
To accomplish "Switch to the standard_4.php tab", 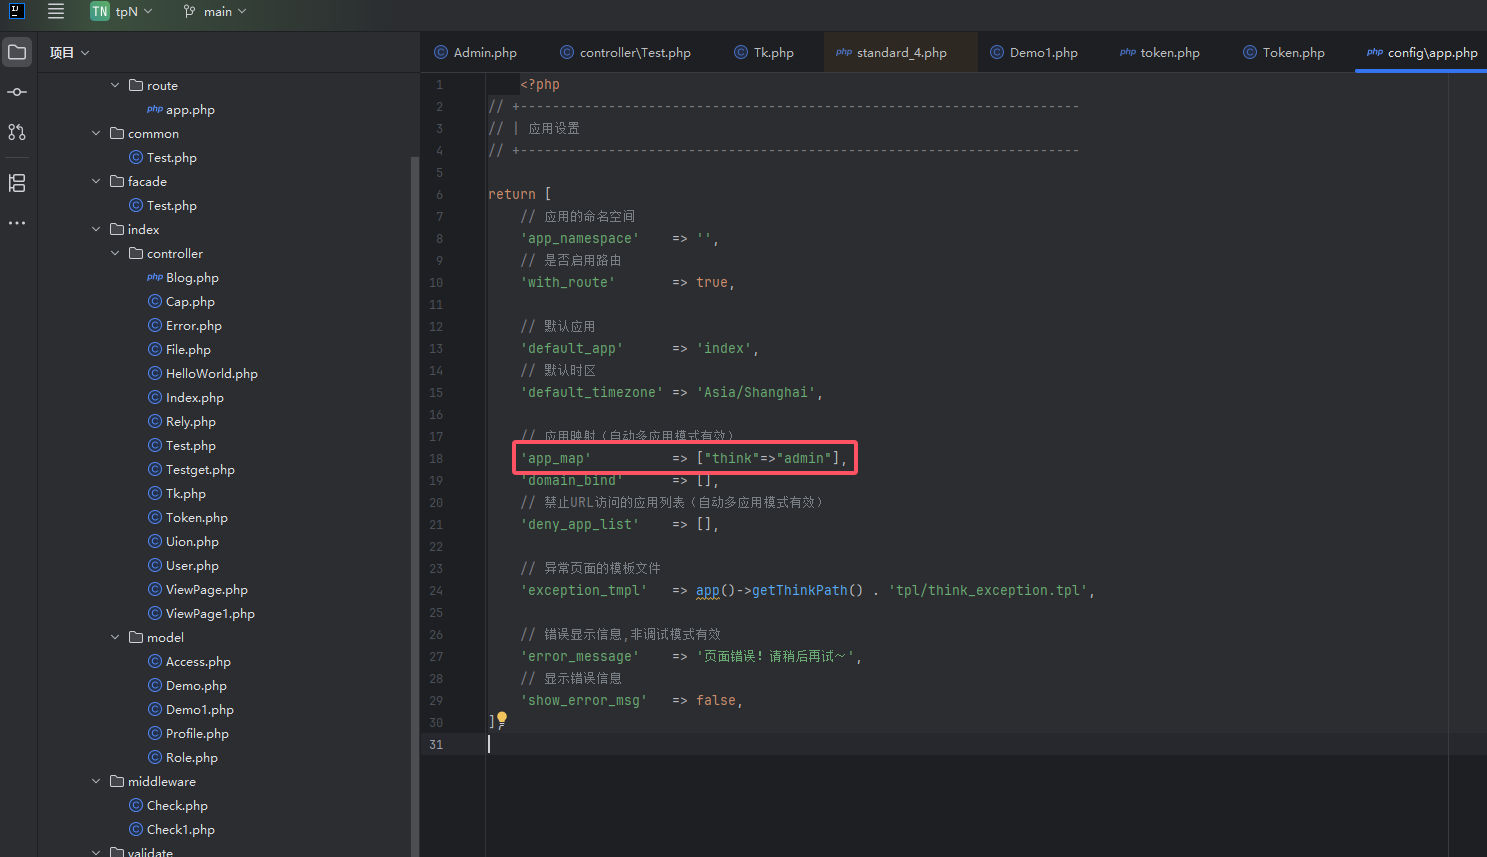I will tap(900, 53).
